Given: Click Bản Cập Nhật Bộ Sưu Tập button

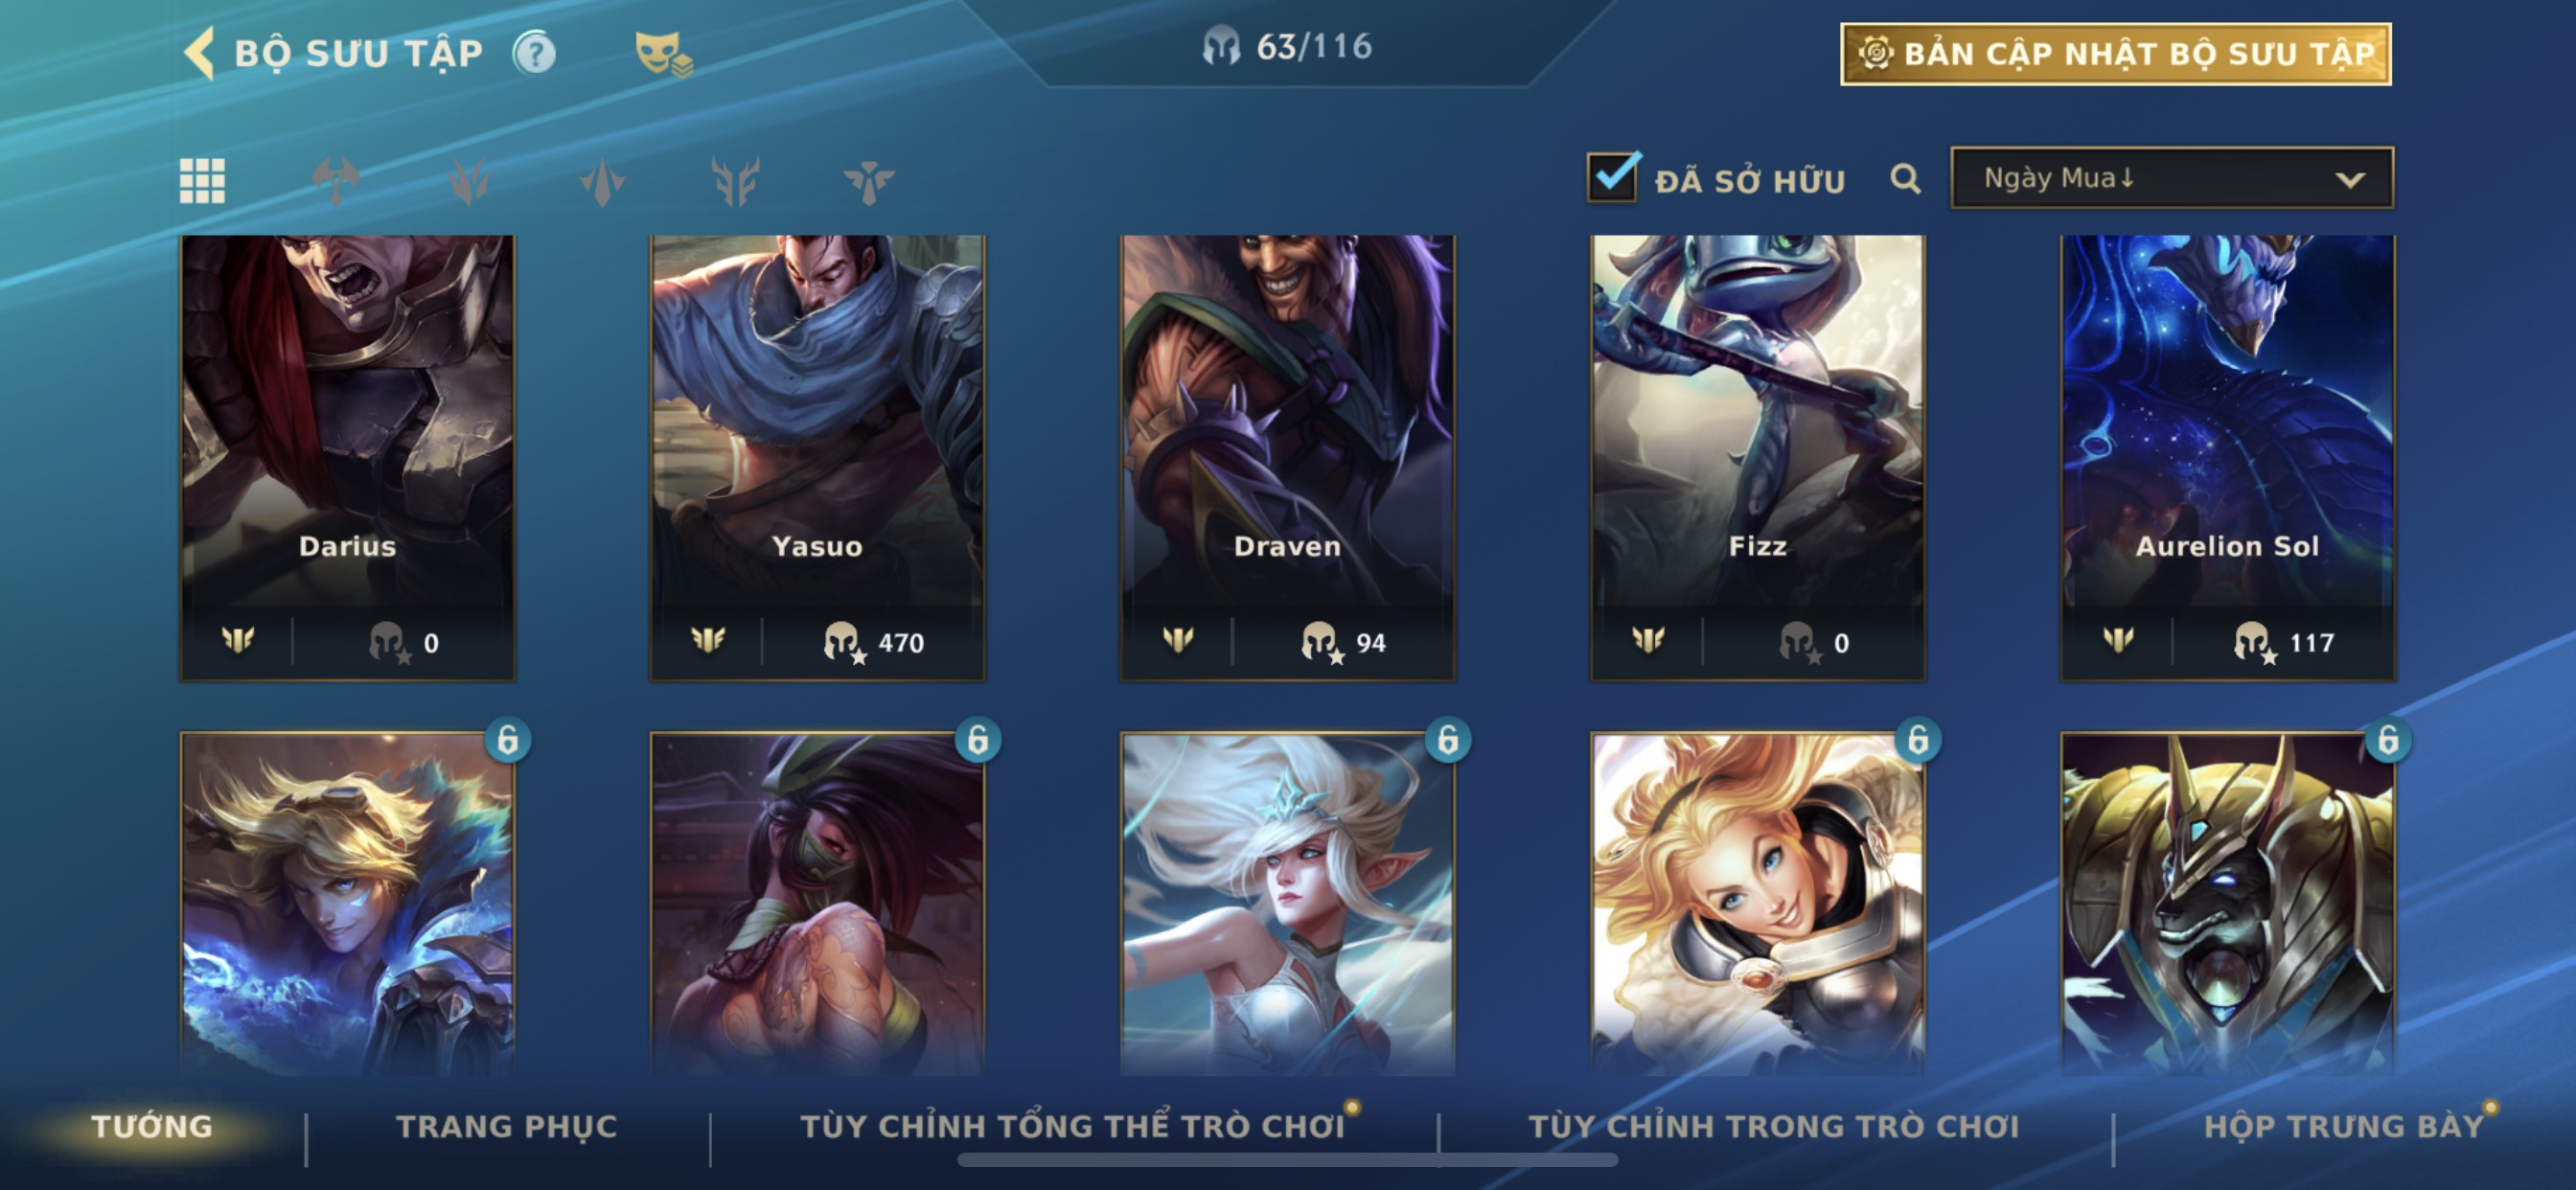Looking at the screenshot, I should 2115,54.
